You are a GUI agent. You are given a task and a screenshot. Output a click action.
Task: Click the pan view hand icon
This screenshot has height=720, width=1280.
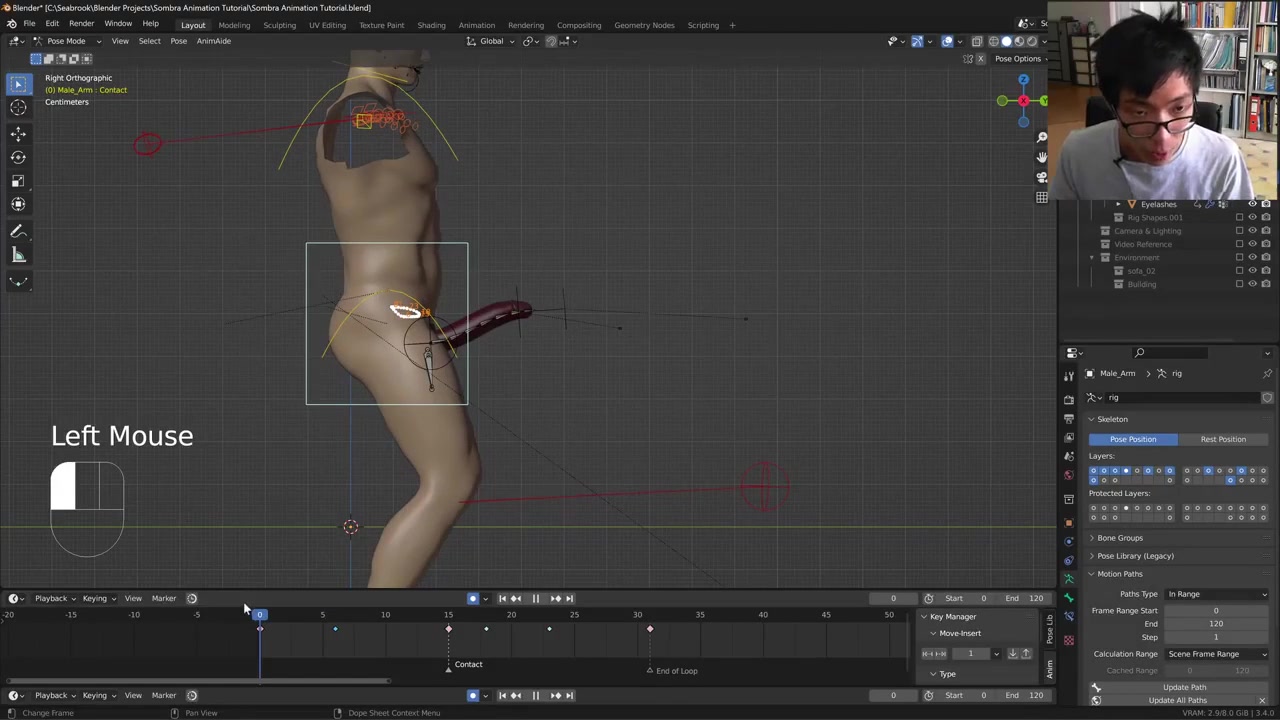point(1041,157)
